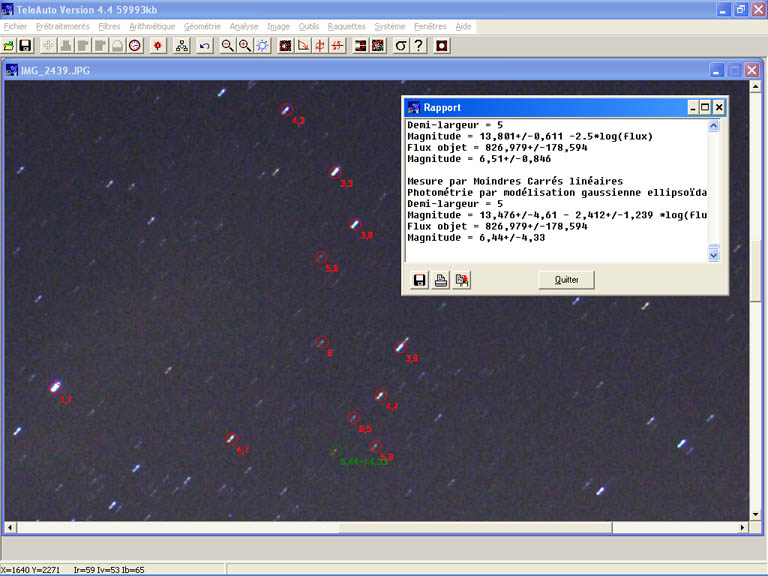Screen dimensions: 768x576
Task: Click the red clock toolbar icon
Action: point(135,46)
